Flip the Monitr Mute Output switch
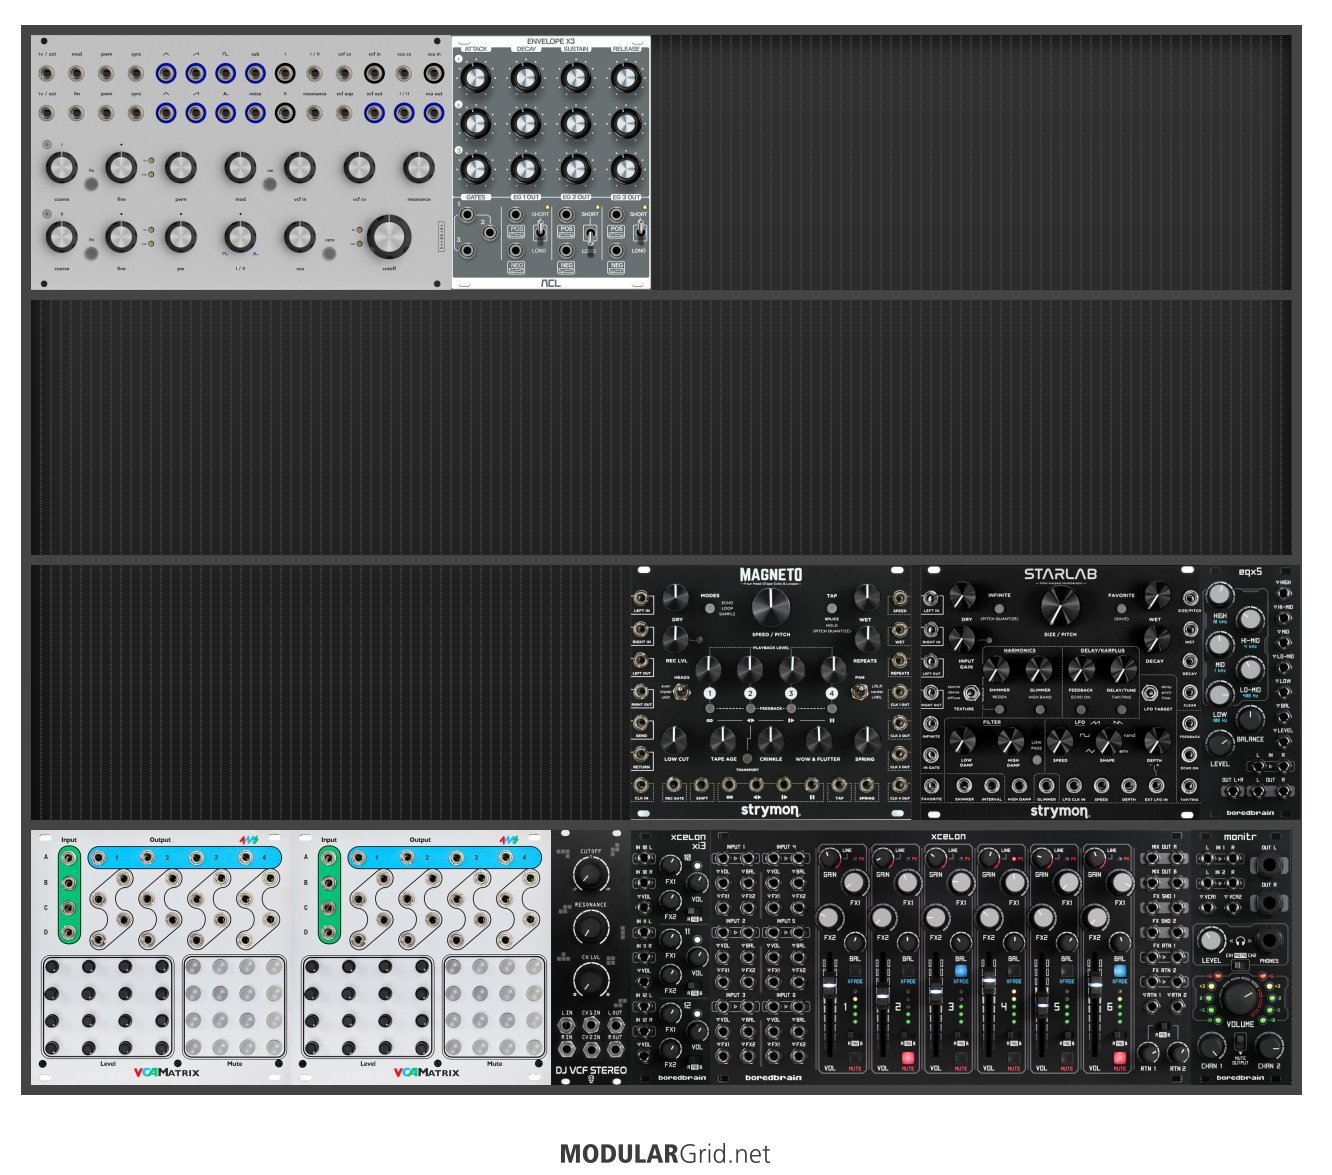1332x1175 pixels. (x=1240, y=1042)
